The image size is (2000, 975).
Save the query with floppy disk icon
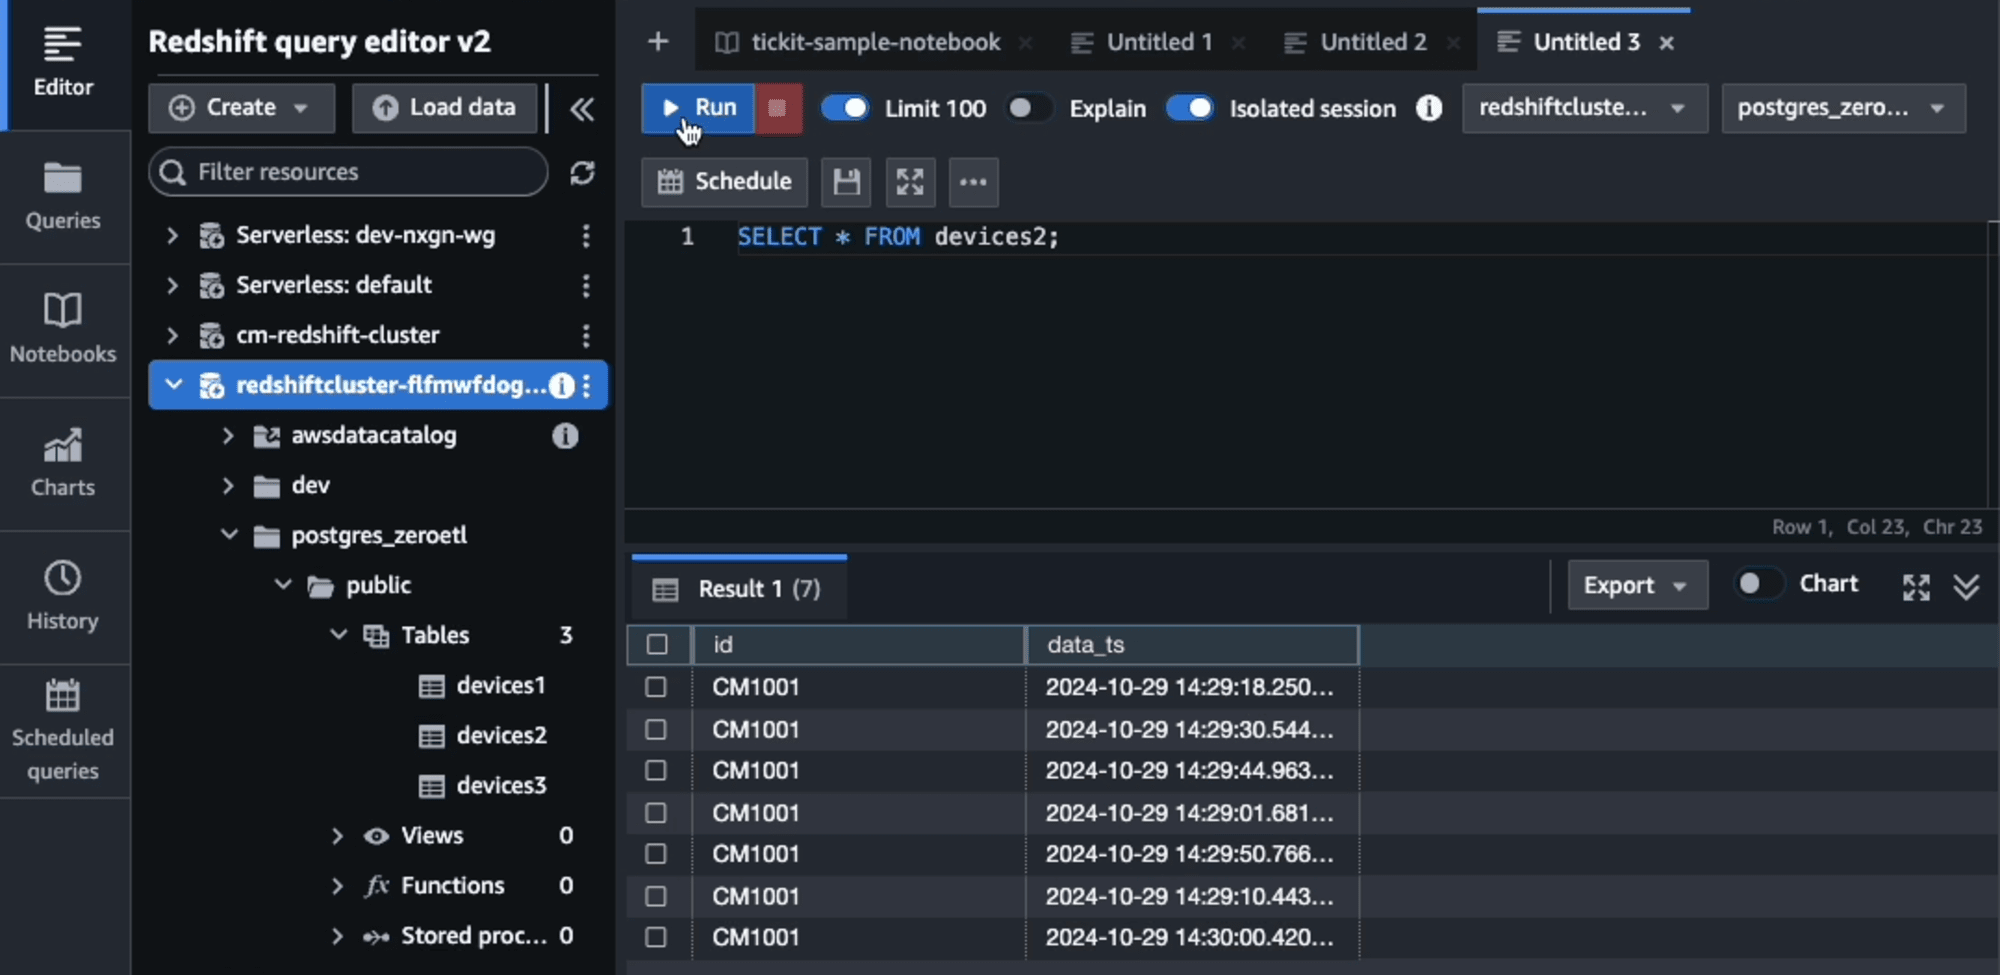click(846, 182)
